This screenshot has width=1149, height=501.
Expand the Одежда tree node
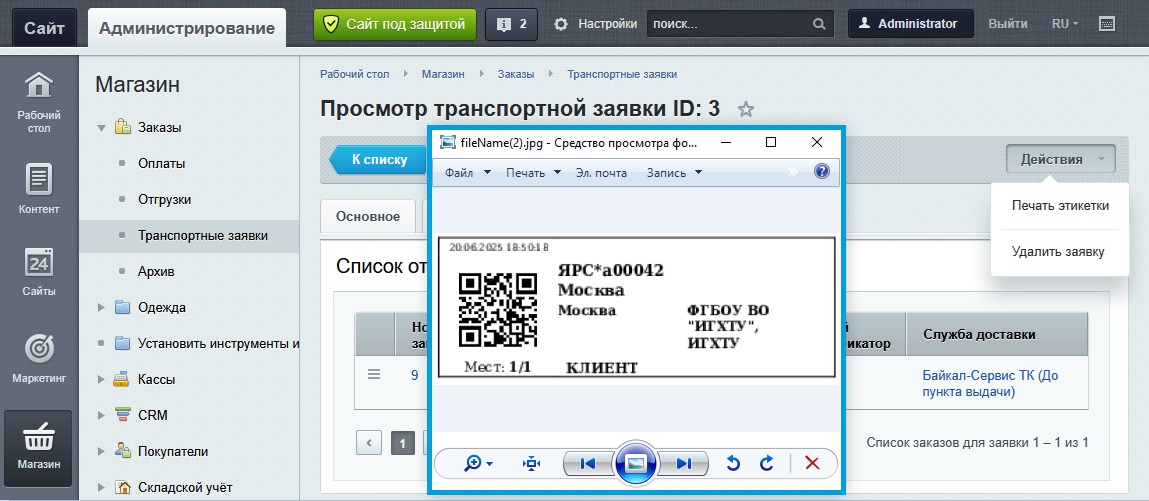[101, 308]
